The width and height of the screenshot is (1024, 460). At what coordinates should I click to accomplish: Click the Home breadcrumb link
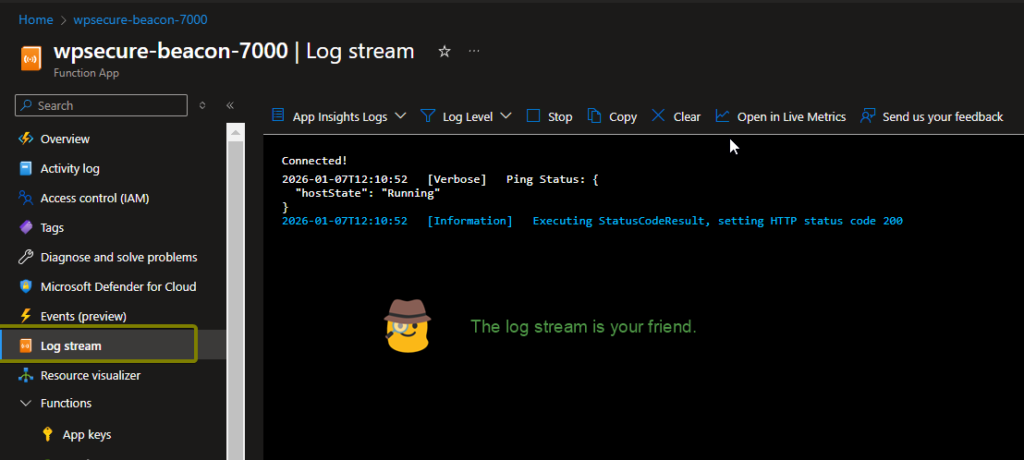[x=36, y=19]
